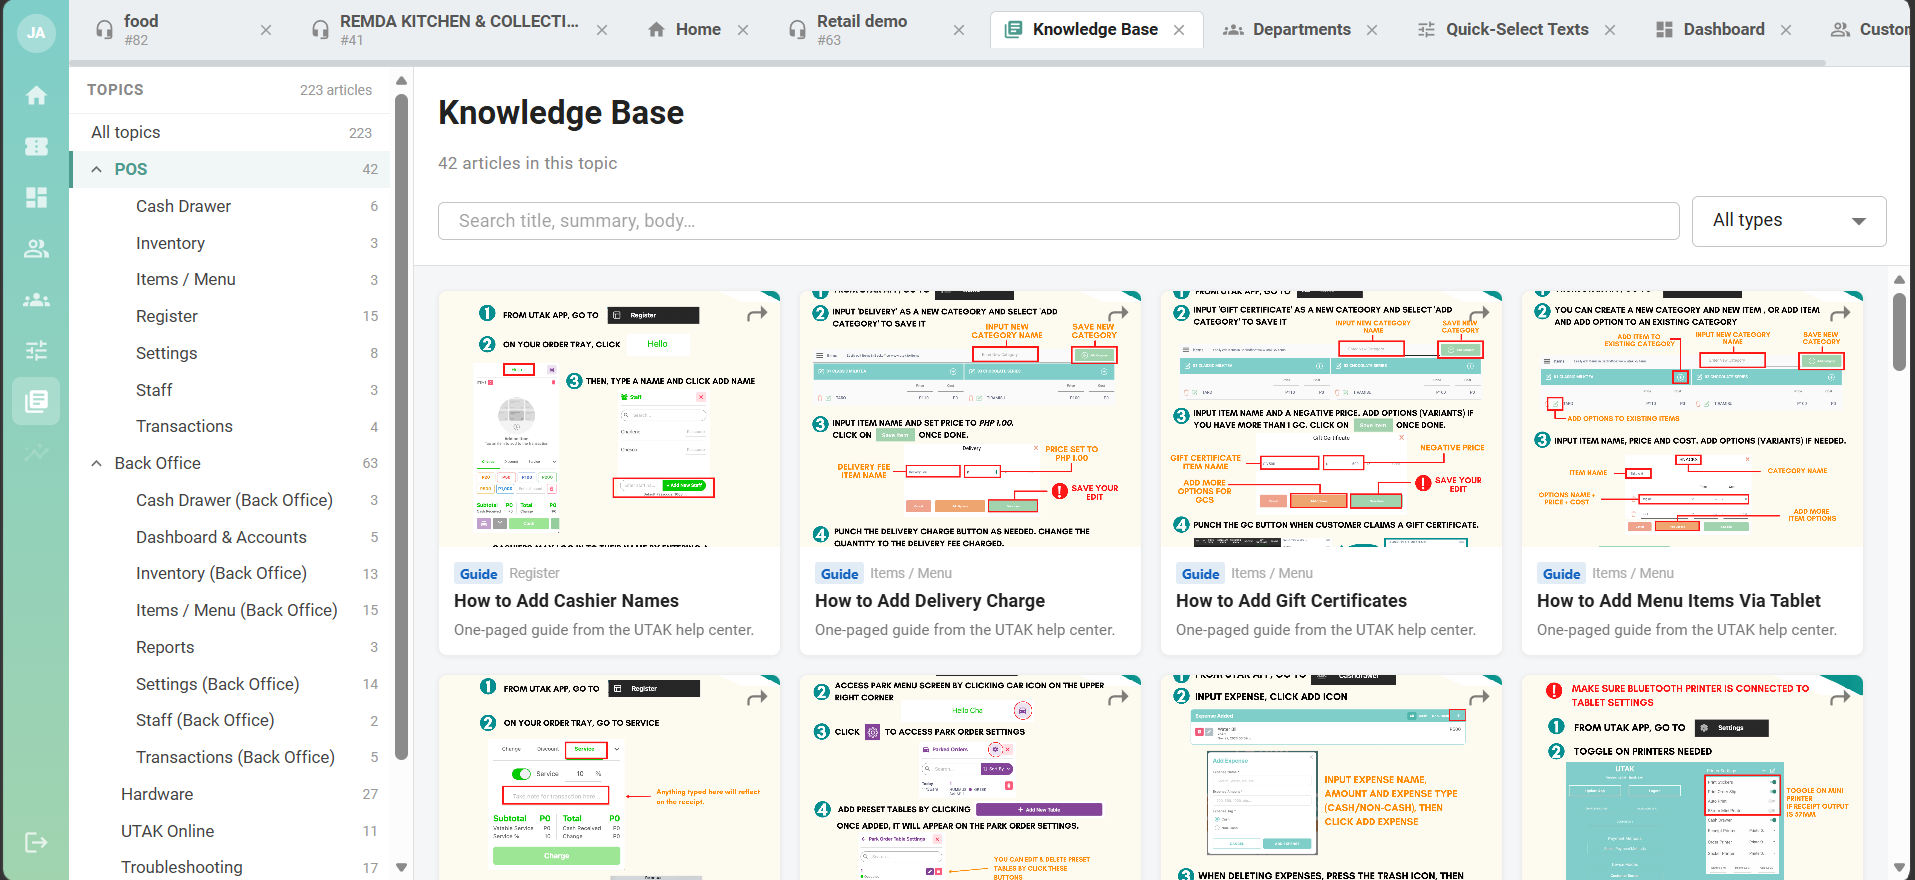1915x880 pixels.
Task: Share the How to Add Menu Items Via Tablet card
Action: 1840,314
